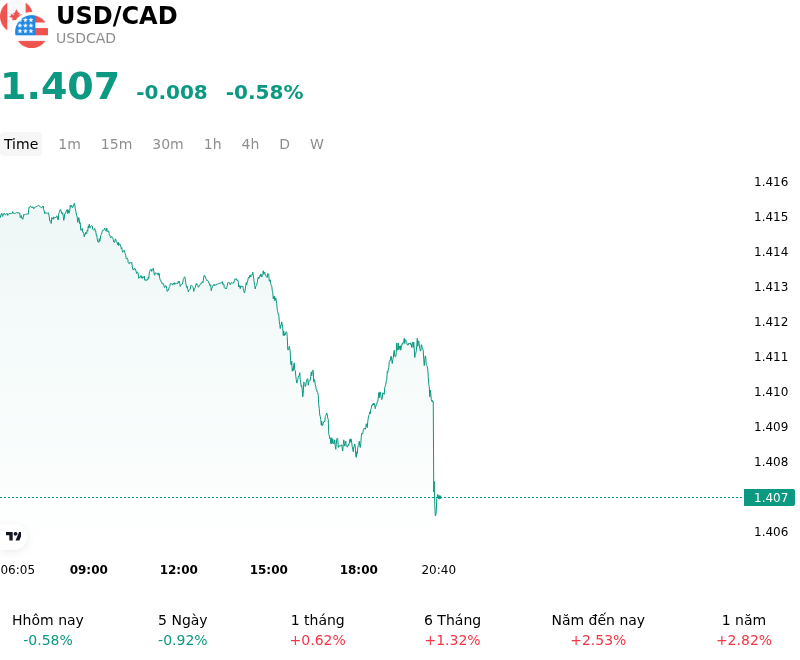The height and width of the screenshot is (660, 800).
Task: Select the 1 tháng performance range
Action: (x=317, y=630)
